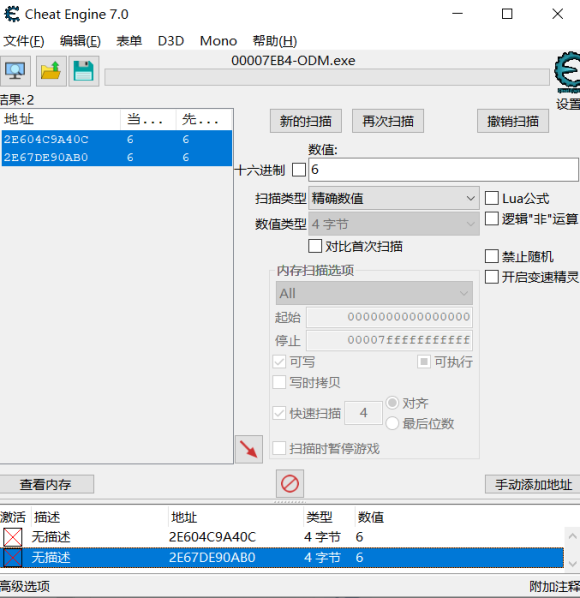The height and width of the screenshot is (598, 580).
Task: Click the 起始 start address field
Action: (x=389, y=317)
